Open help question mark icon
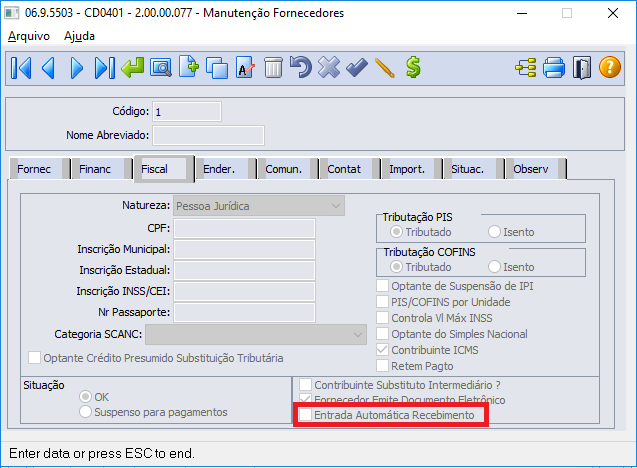637x468 pixels. [609, 67]
